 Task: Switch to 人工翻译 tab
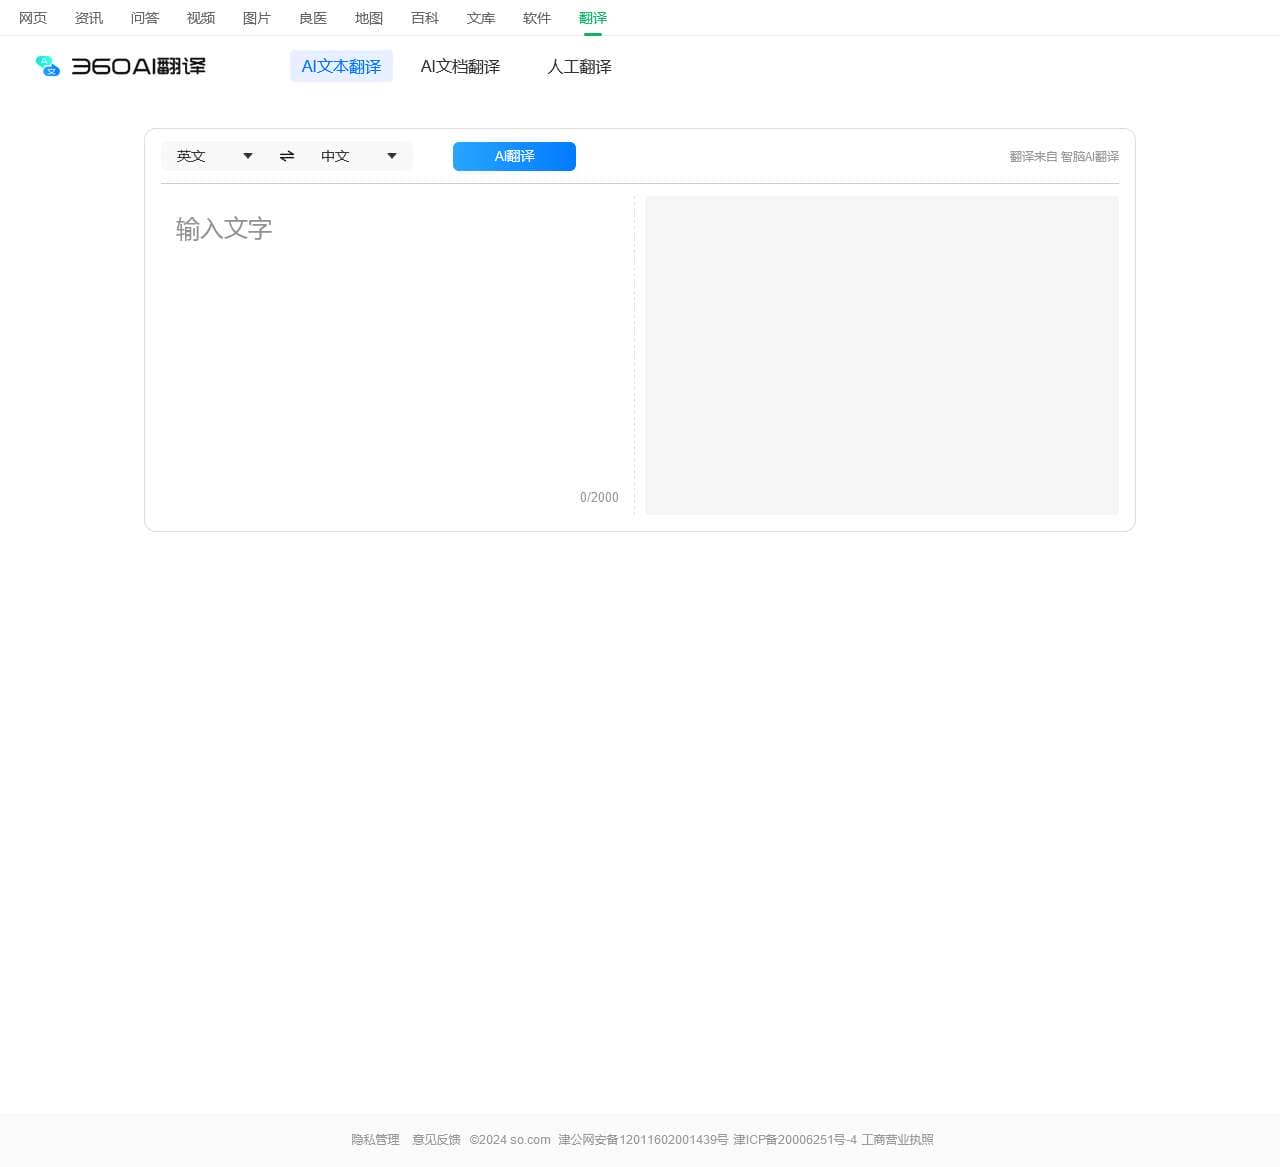579,66
